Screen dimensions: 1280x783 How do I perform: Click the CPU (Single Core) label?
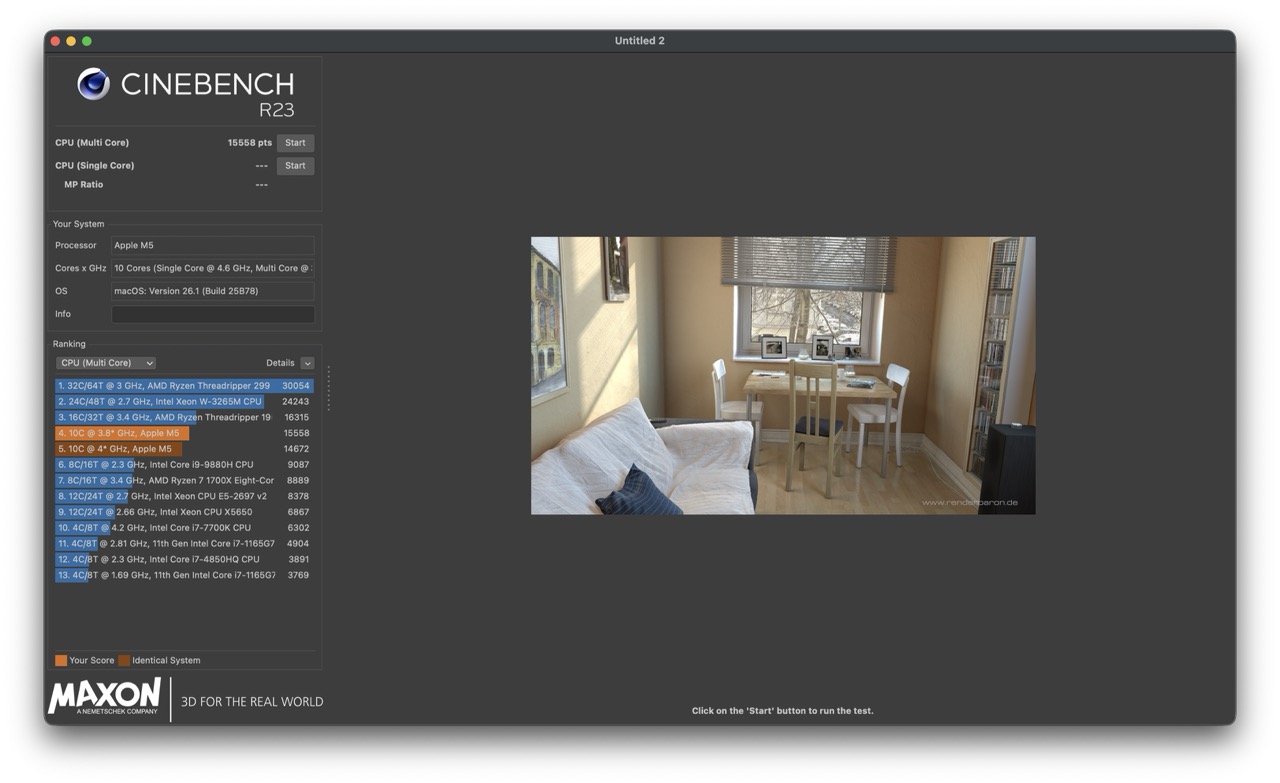[x=95, y=166]
